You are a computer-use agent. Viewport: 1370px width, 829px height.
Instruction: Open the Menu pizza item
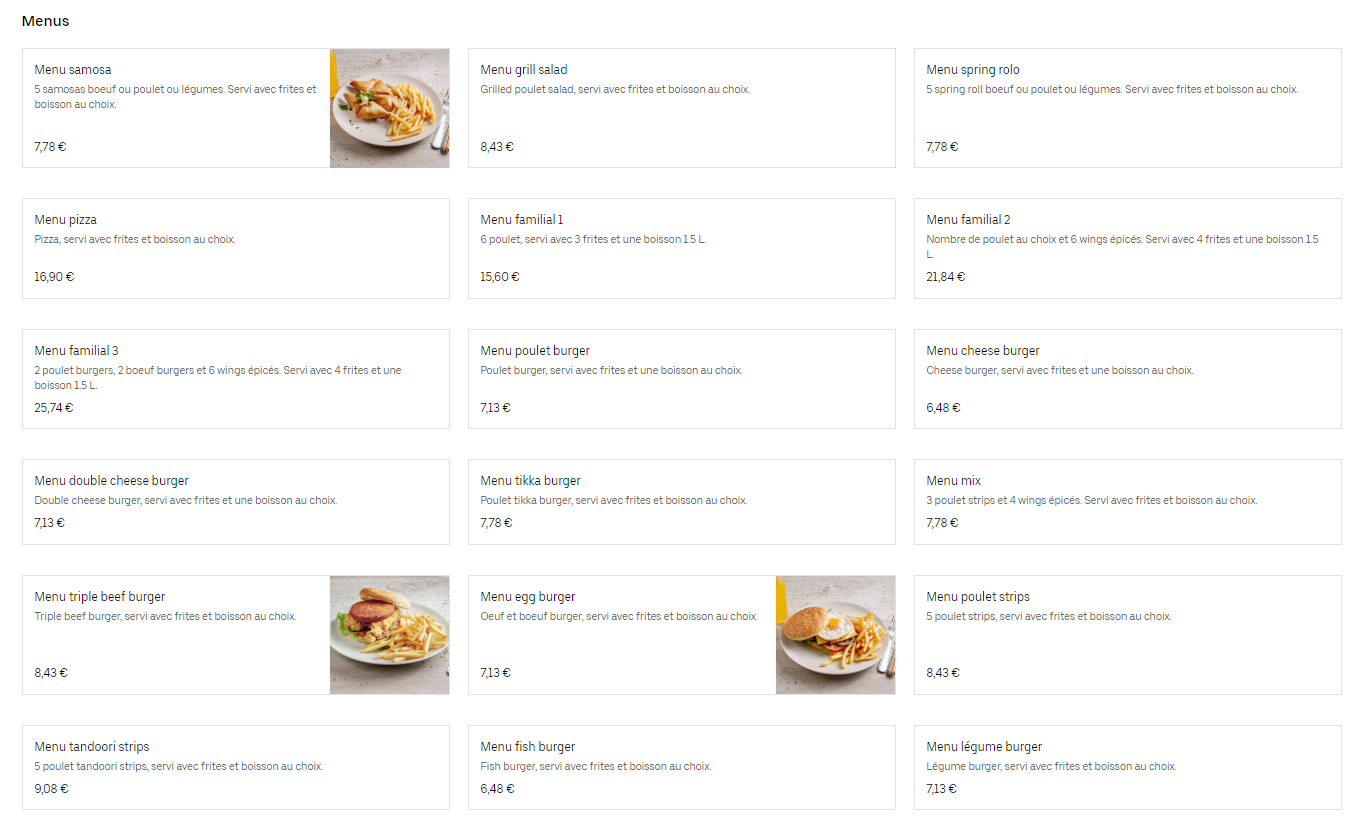[235, 248]
